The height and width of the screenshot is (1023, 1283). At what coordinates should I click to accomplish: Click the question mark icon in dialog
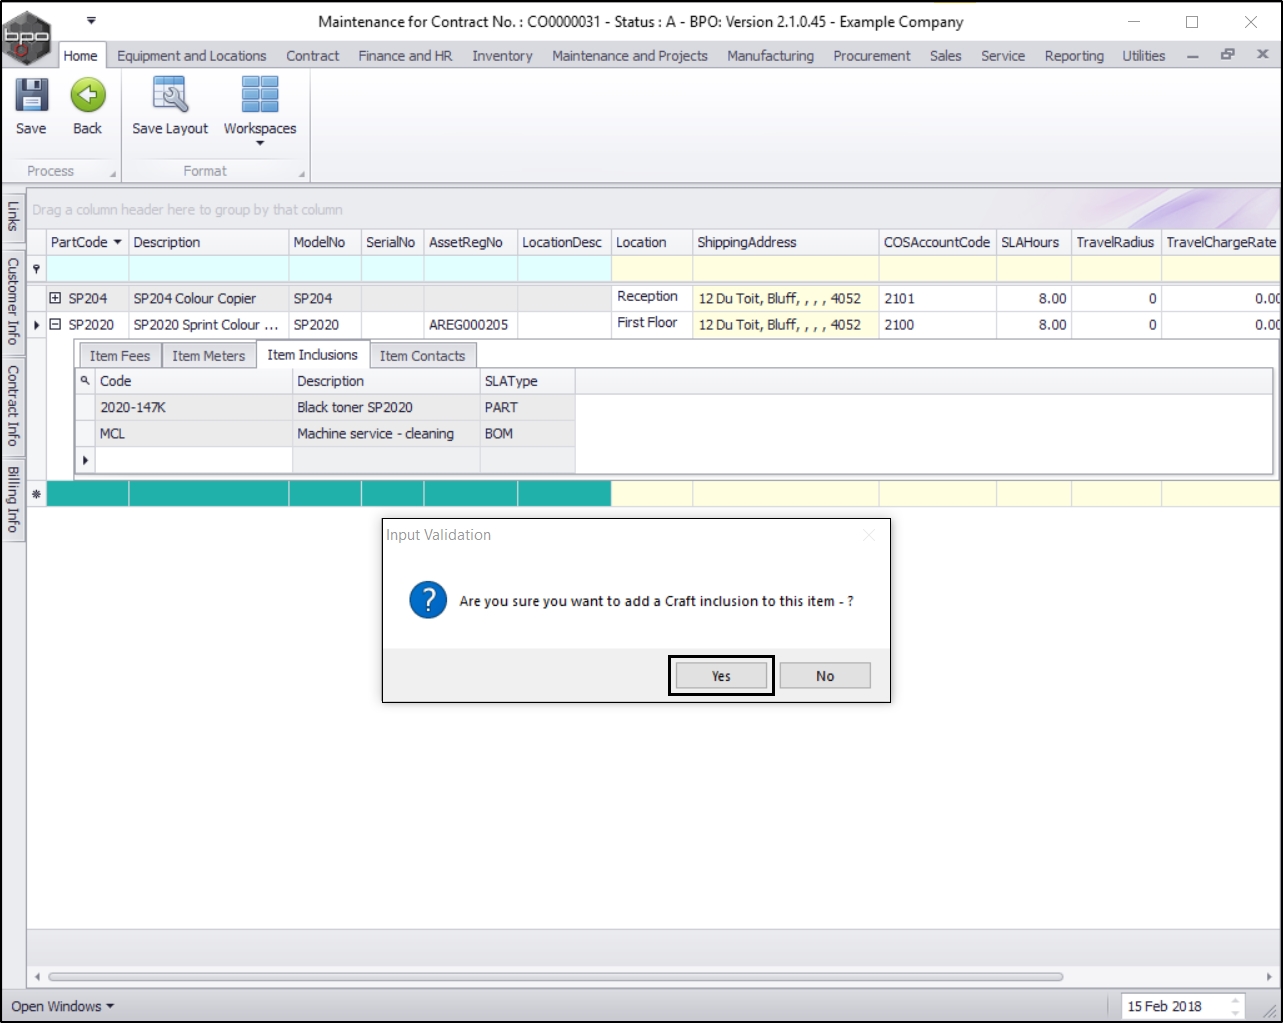point(428,600)
